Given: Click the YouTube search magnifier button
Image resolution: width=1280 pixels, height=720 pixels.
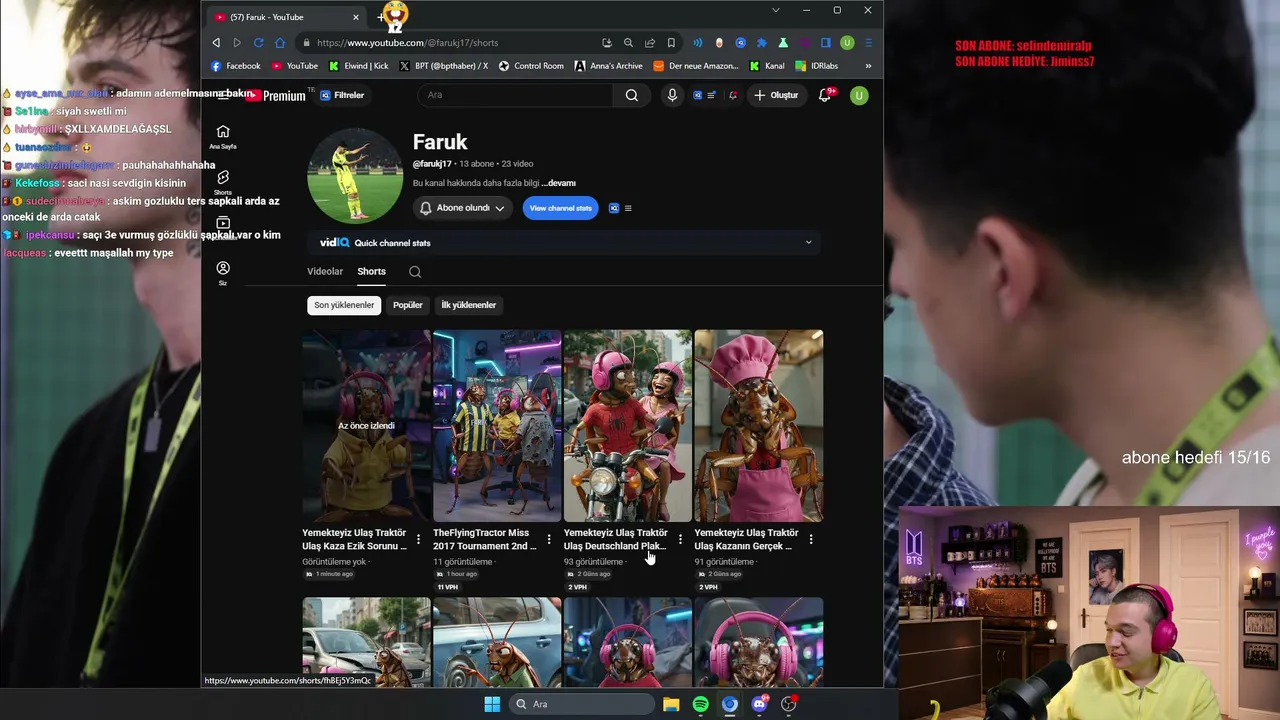Looking at the screenshot, I should click(632, 95).
